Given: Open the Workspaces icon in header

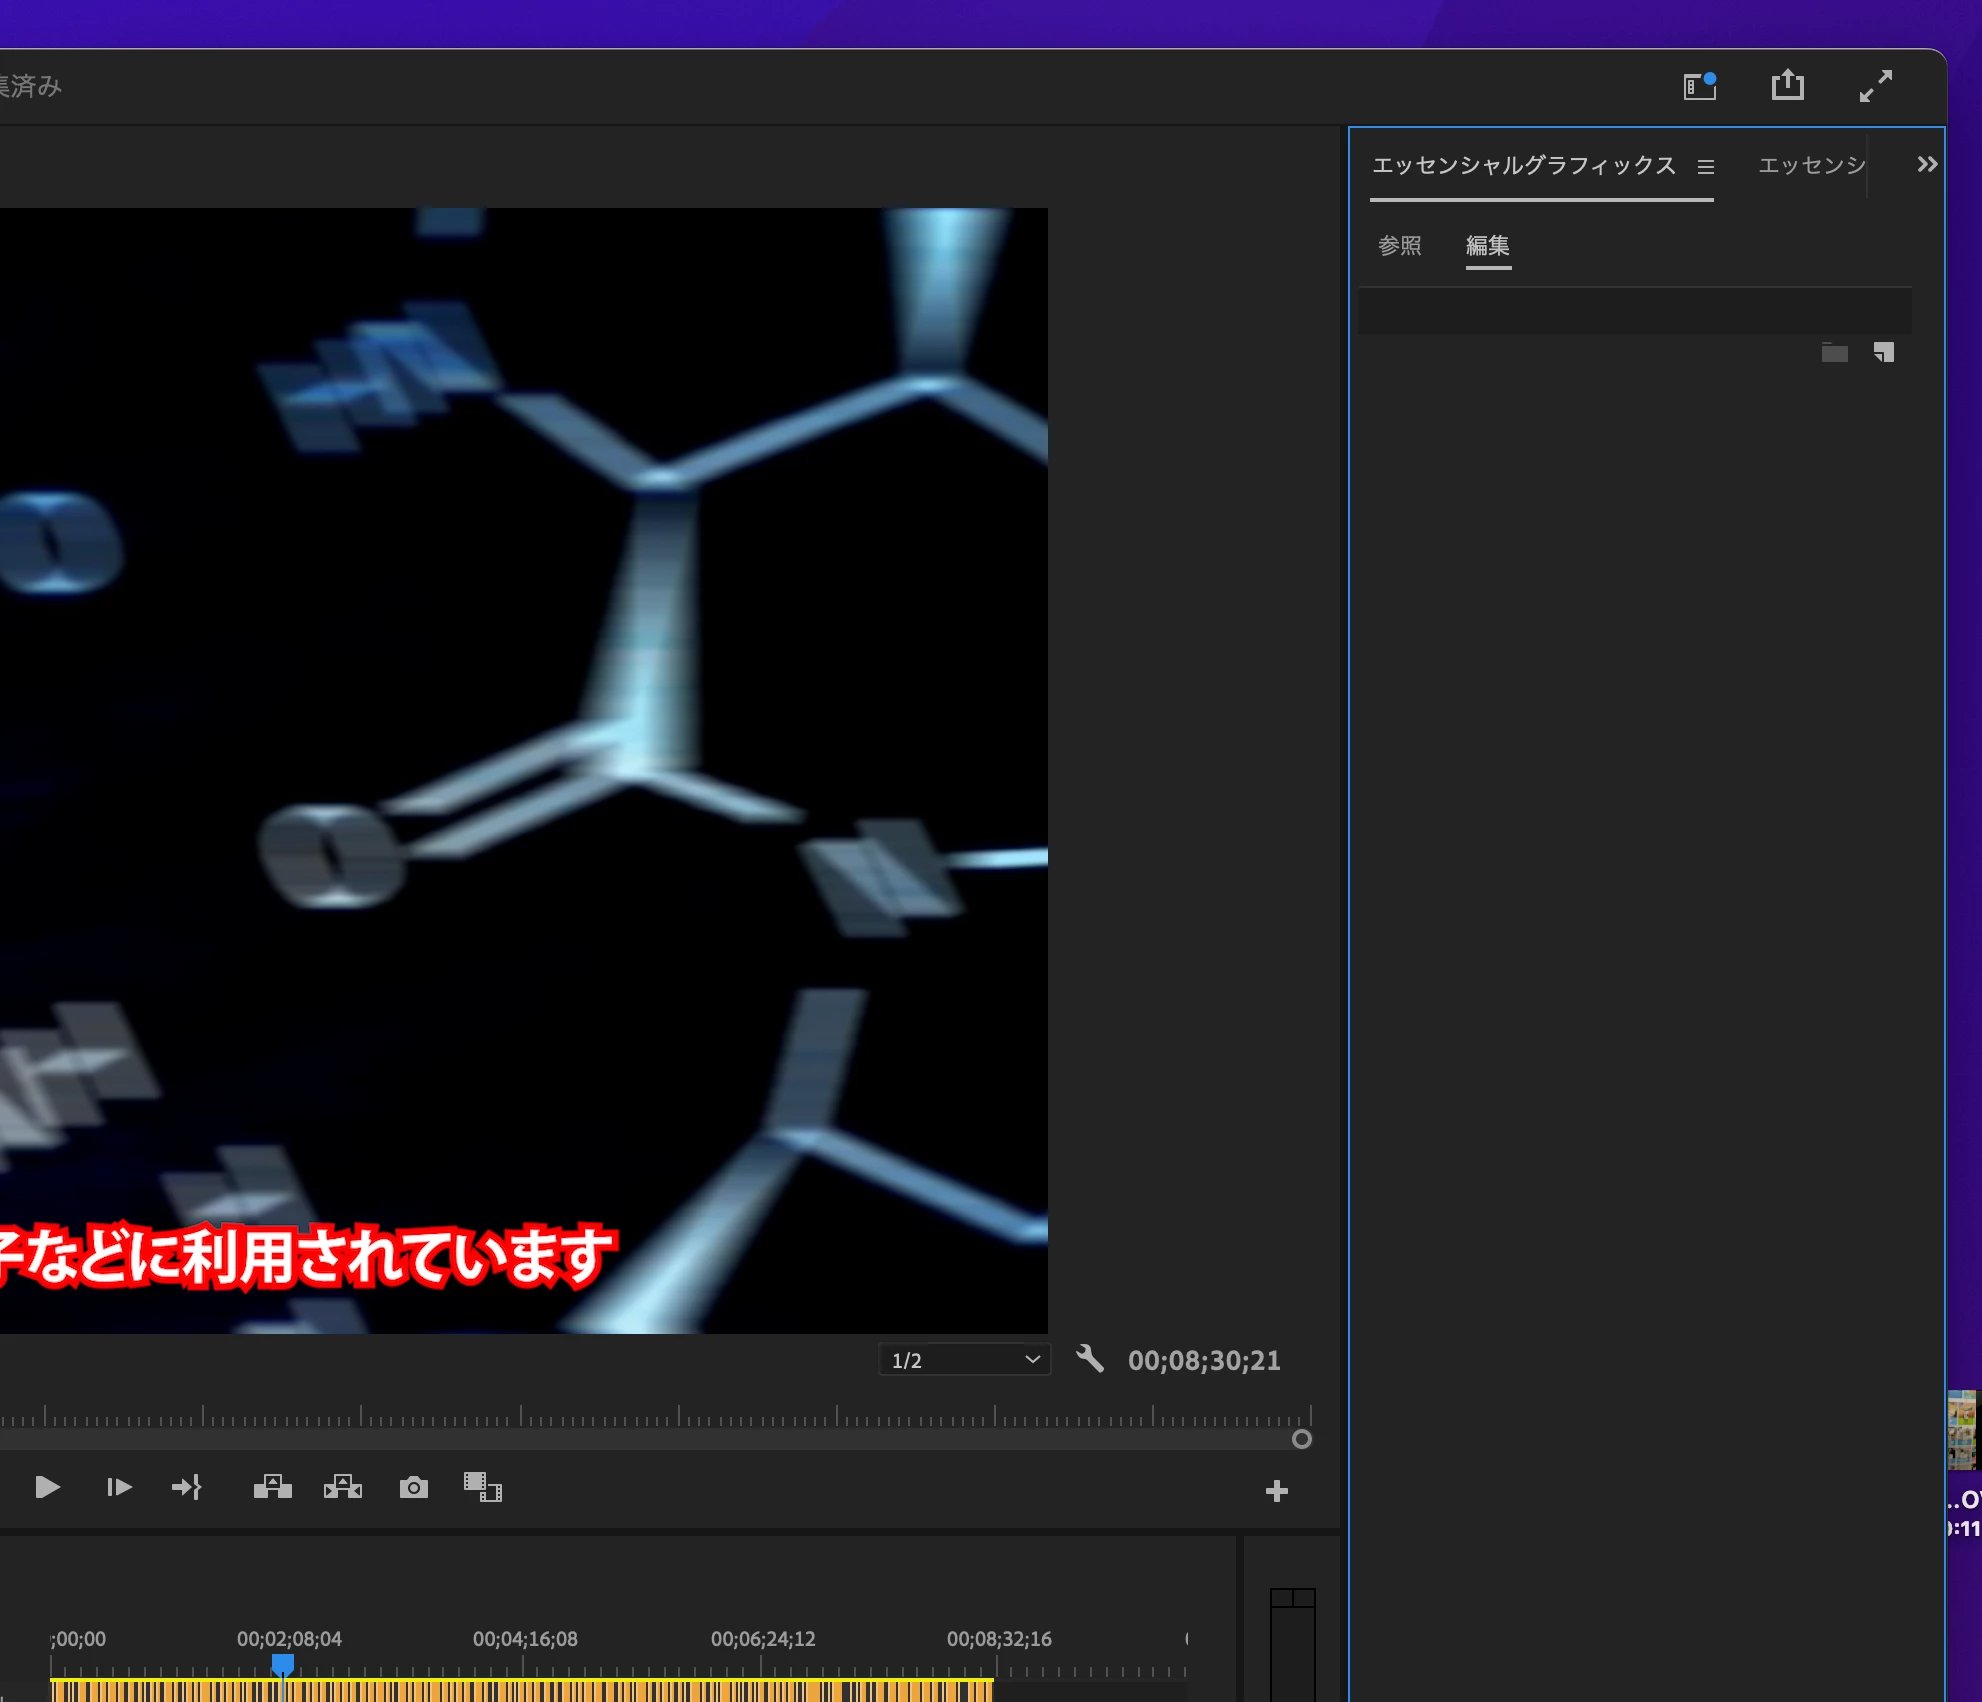Looking at the screenshot, I should 1700,86.
